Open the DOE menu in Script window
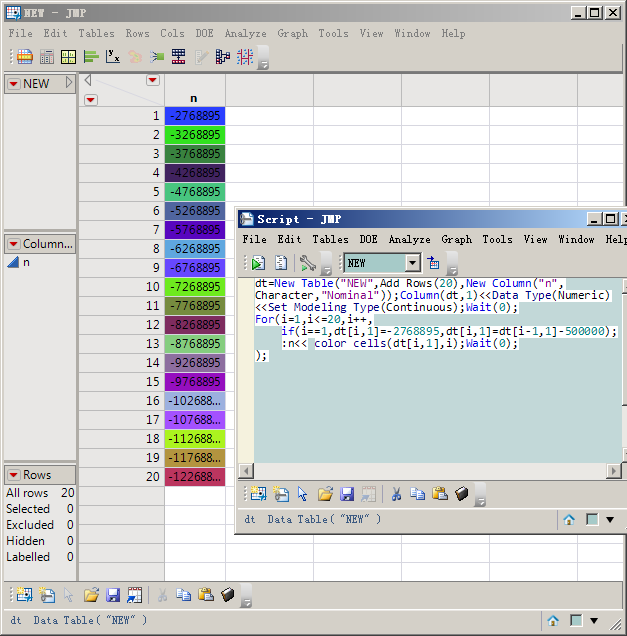This screenshot has height=636, width=627. [369, 239]
